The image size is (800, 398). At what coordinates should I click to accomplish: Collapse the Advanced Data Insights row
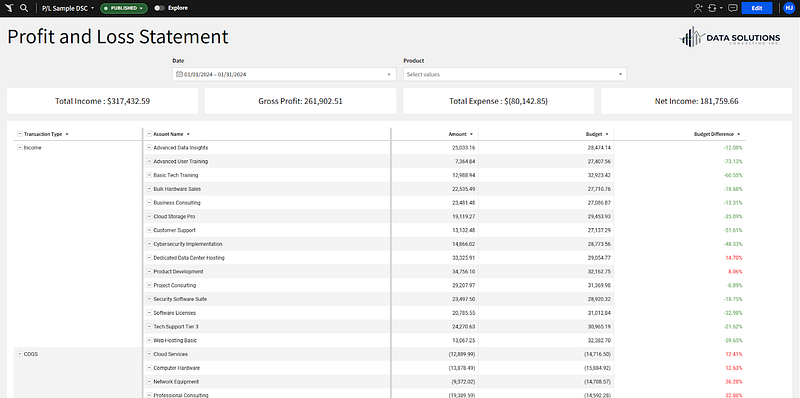pyautogui.click(x=149, y=147)
